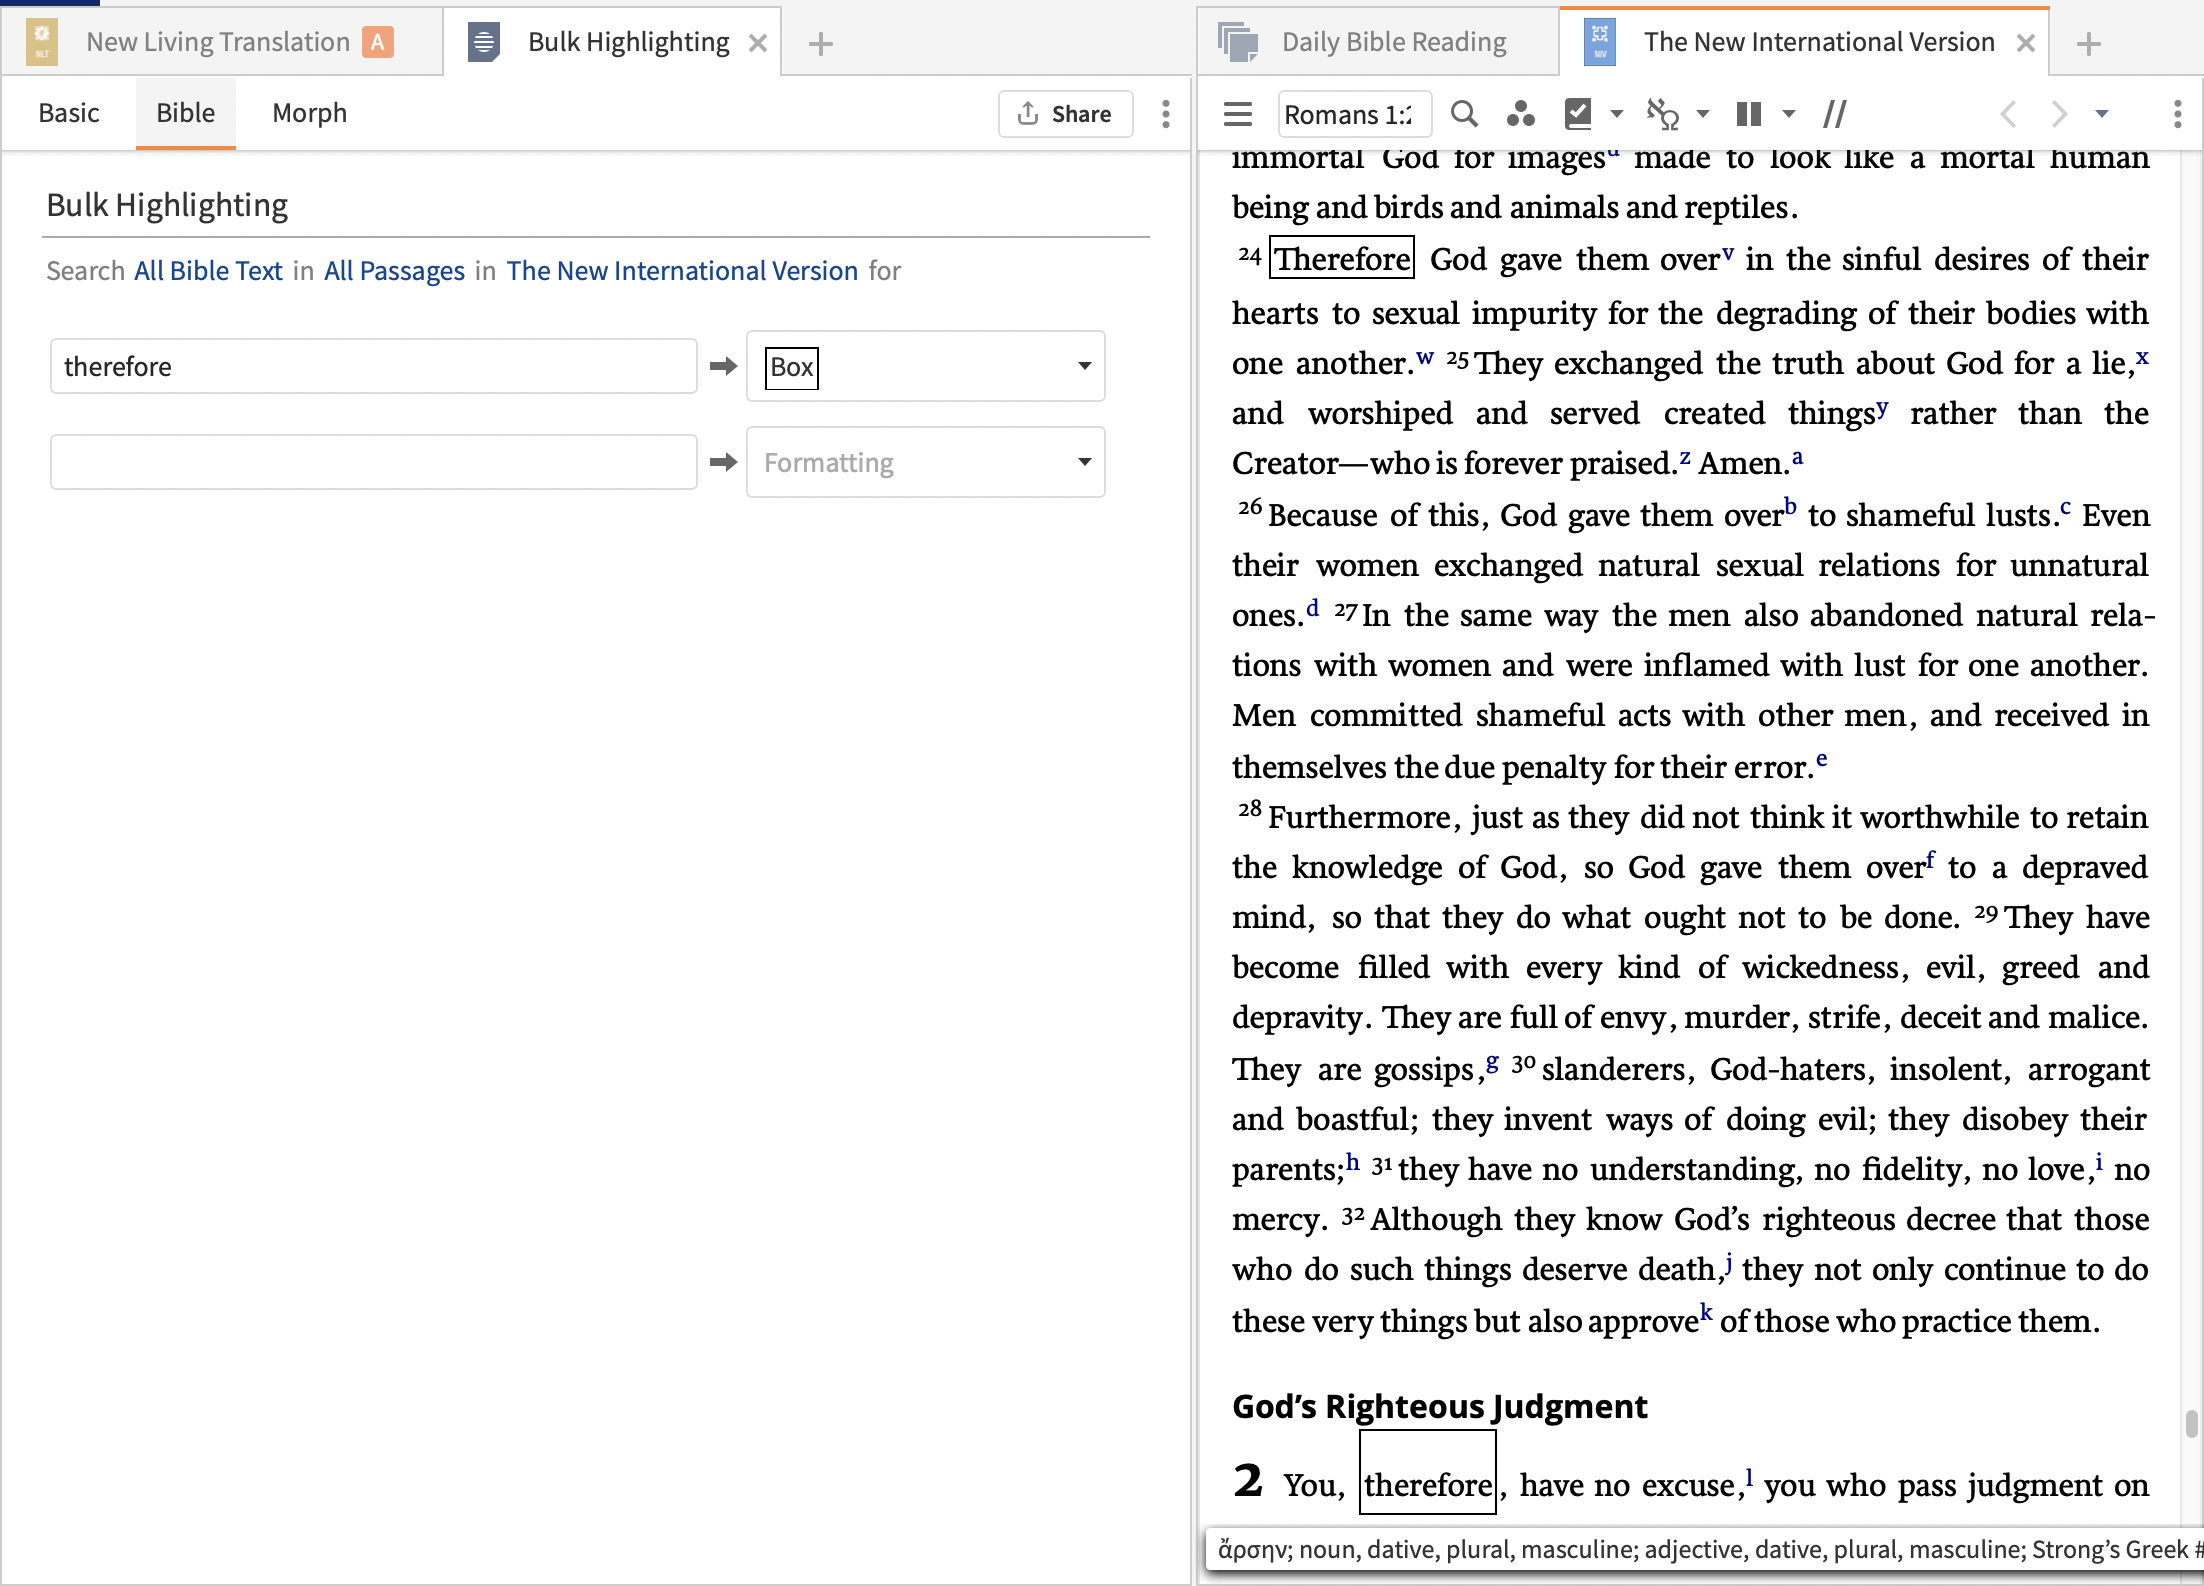This screenshot has height=1586, width=2204.
Task: Close The New International Version tab
Action: click(2026, 43)
